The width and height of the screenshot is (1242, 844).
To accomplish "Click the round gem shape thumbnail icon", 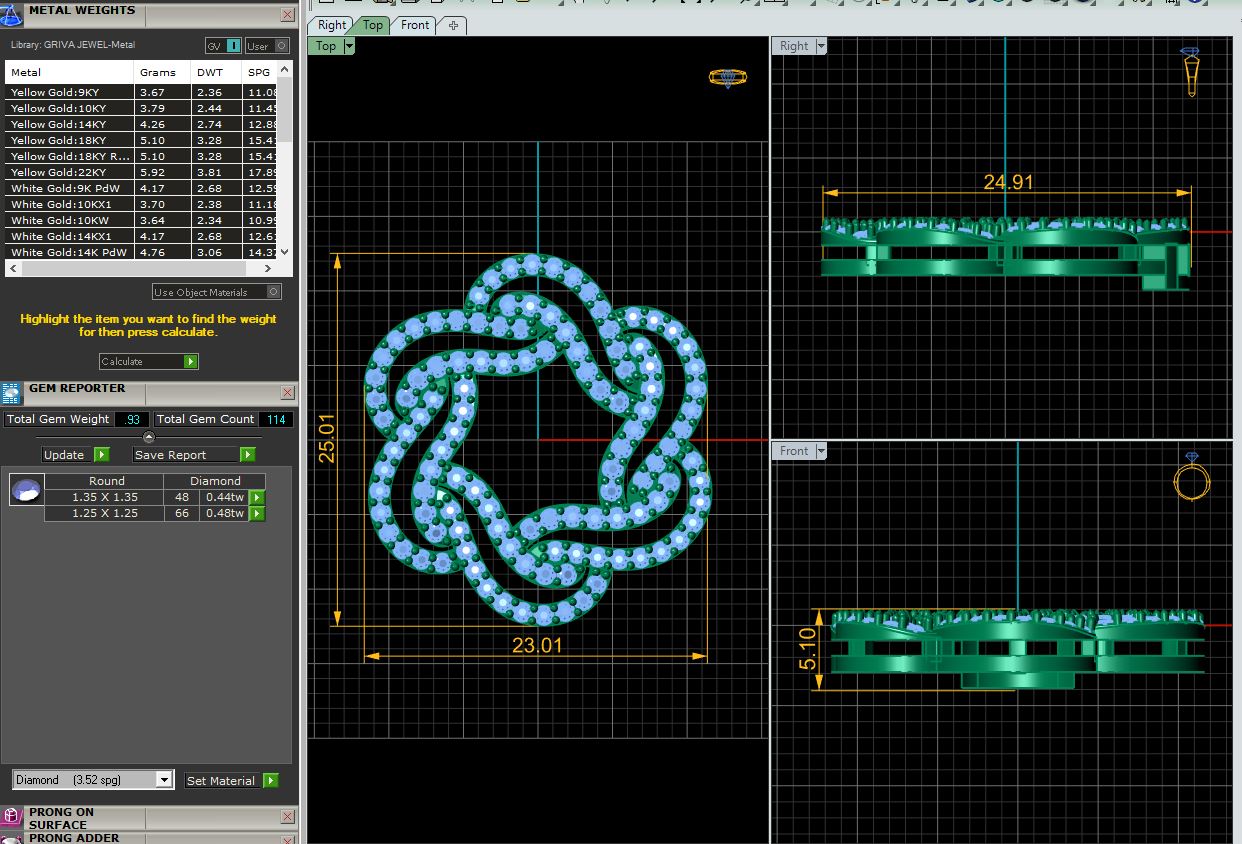I will pos(26,490).
